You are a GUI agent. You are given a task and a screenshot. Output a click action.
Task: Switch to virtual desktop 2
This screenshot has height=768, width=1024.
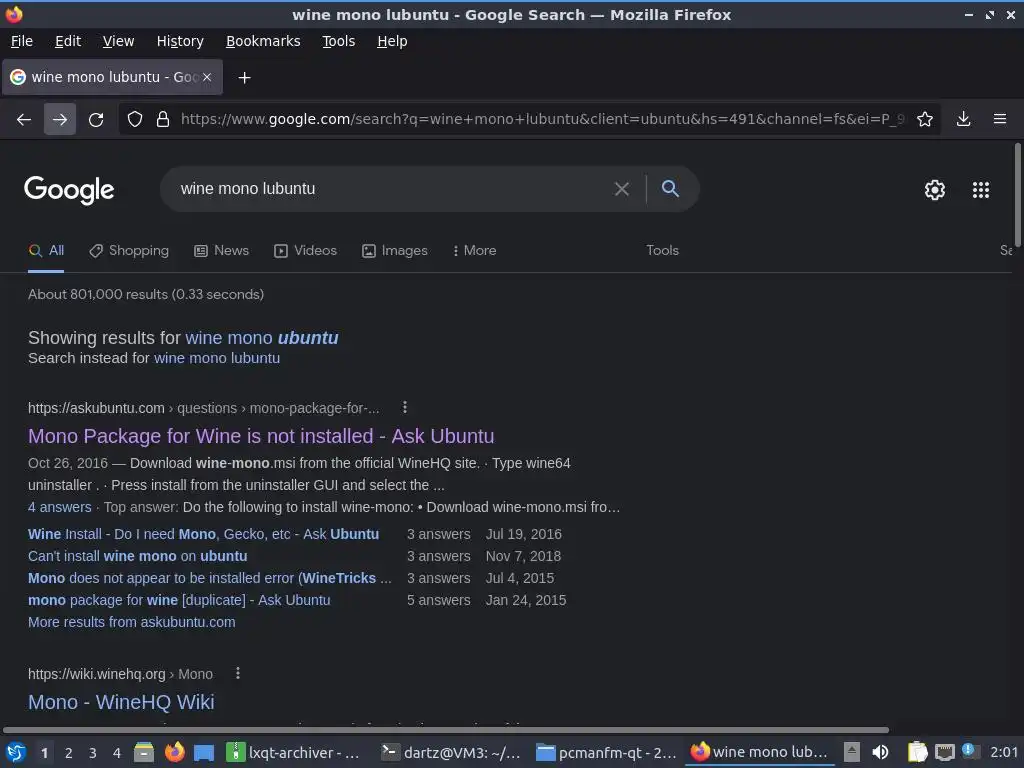point(69,753)
